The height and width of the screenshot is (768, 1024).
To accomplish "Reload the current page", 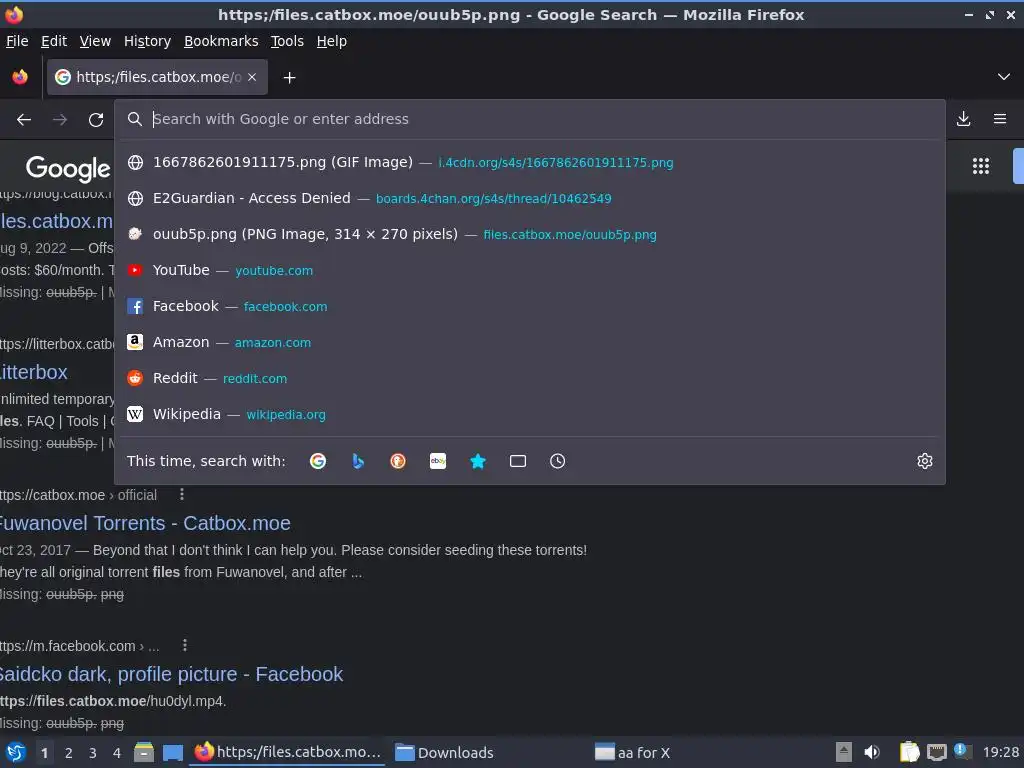I will point(96,120).
